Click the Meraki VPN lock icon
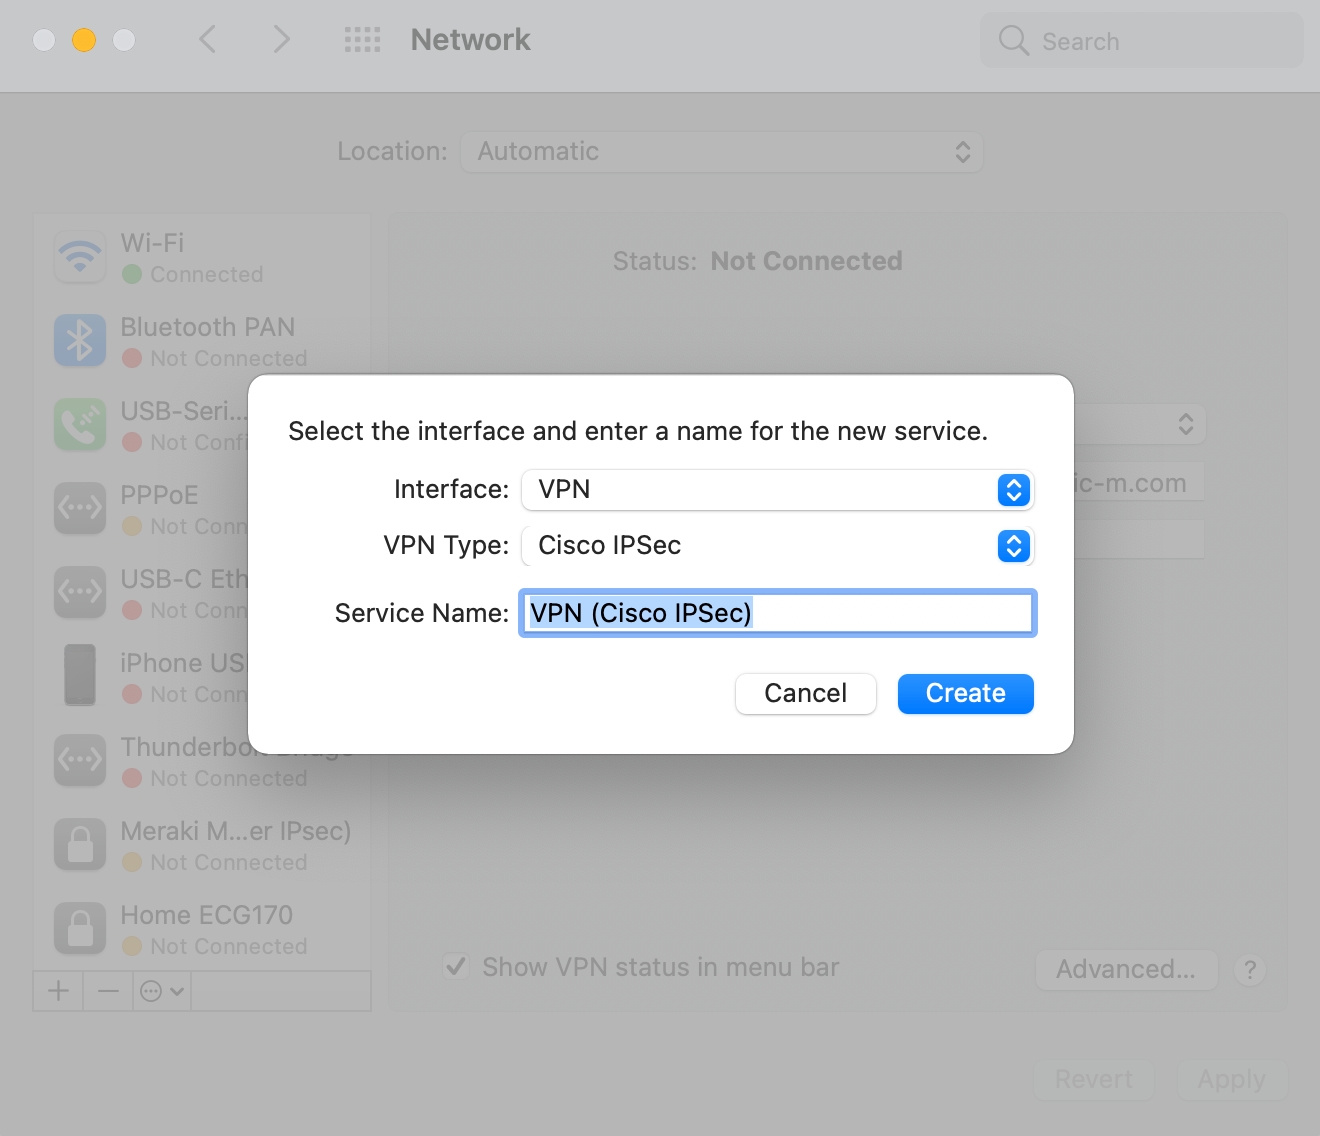This screenshot has height=1136, width=1320. point(80,845)
